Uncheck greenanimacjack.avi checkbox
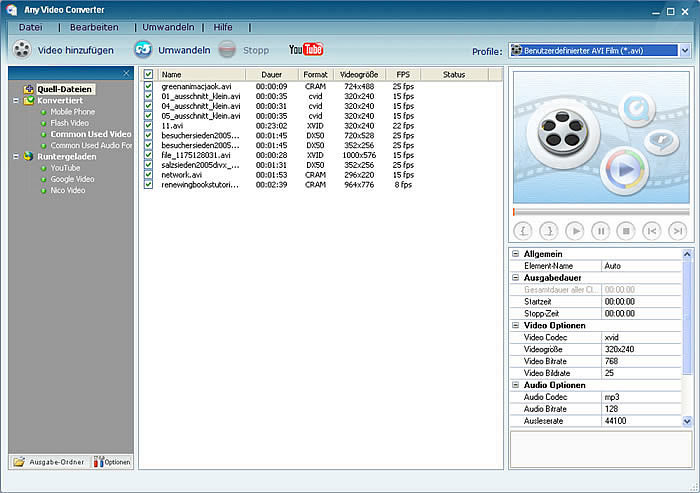 [149, 86]
